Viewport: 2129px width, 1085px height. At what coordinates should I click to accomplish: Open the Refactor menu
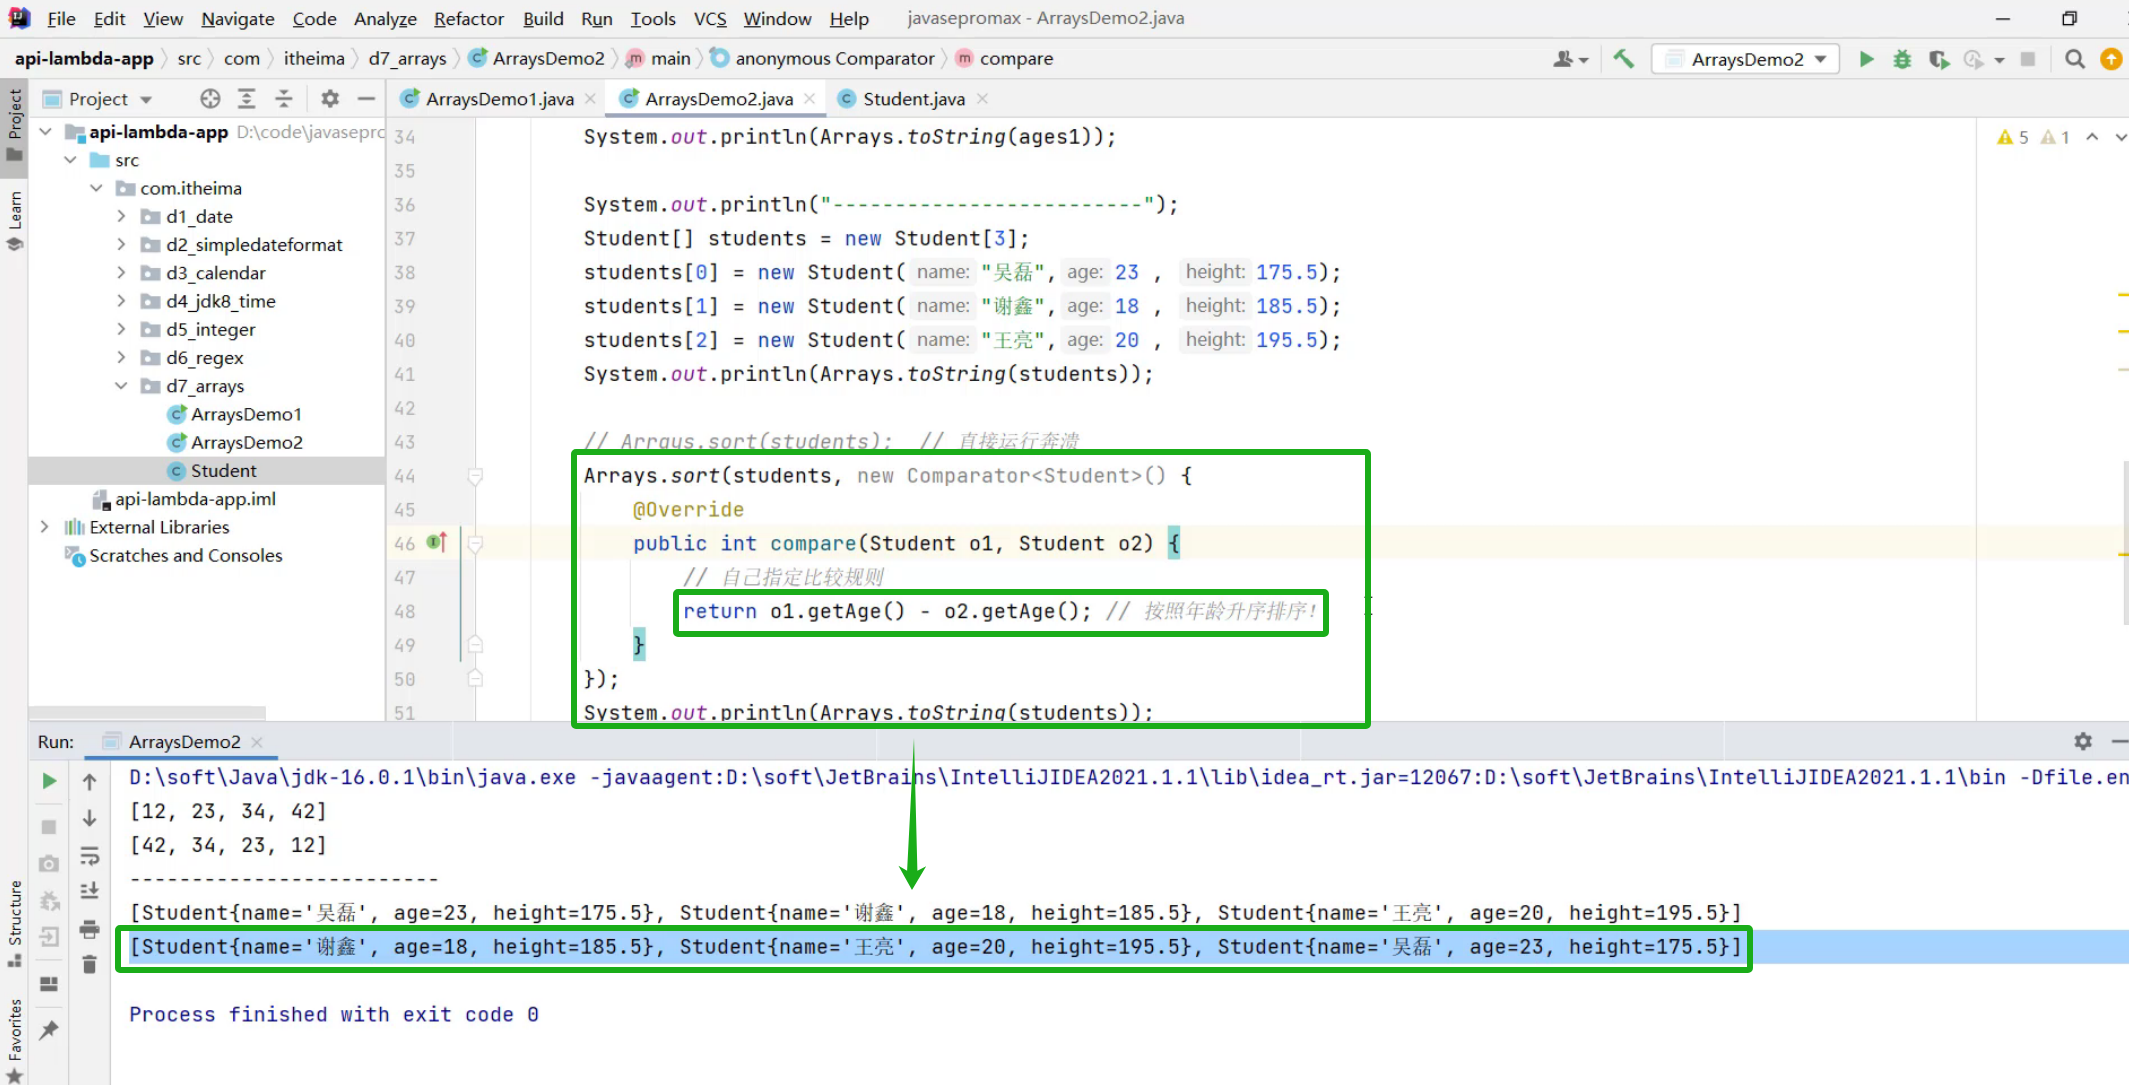(x=468, y=18)
